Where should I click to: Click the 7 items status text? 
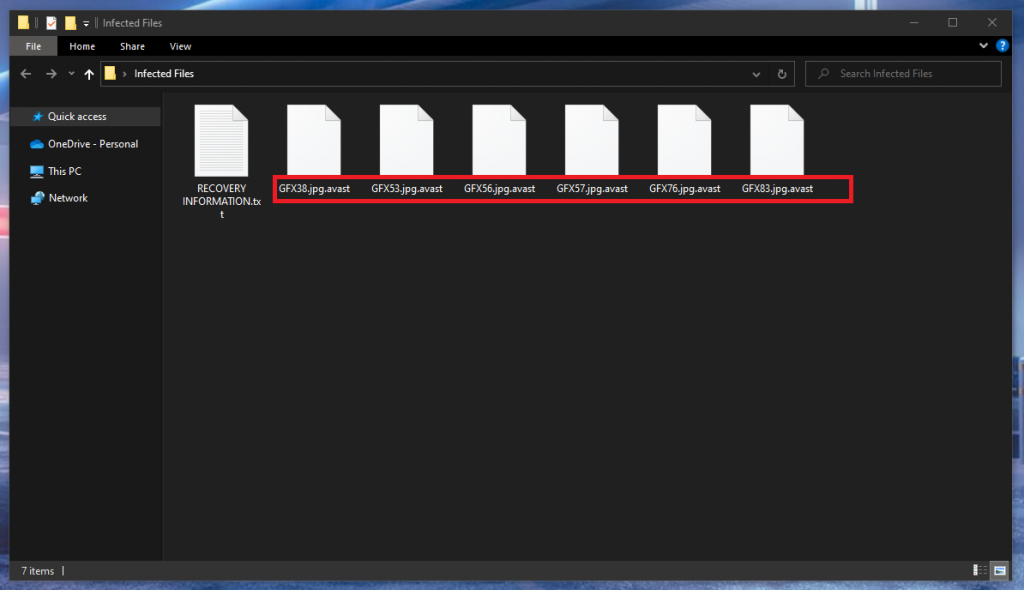[x=37, y=571]
